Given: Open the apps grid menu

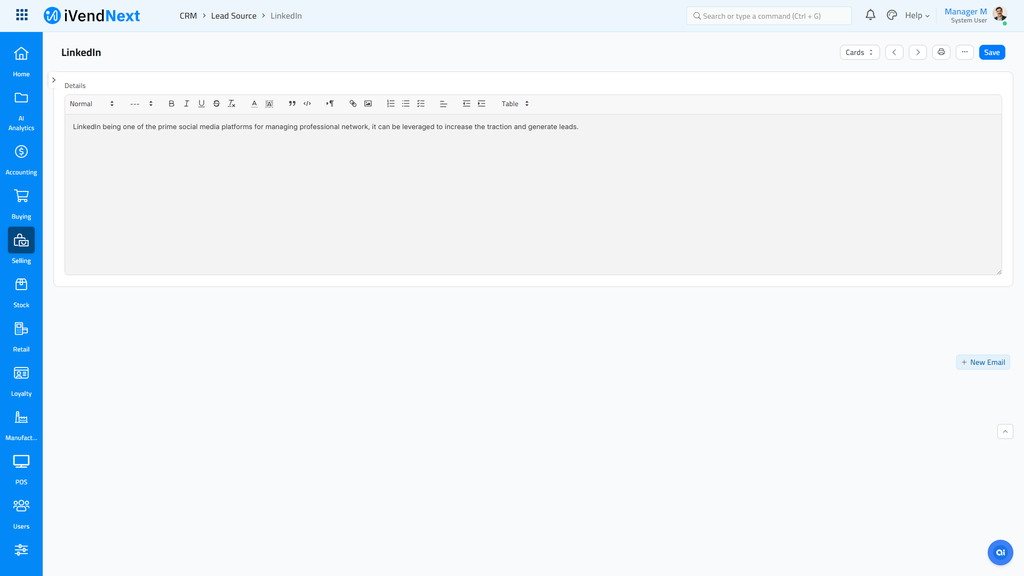Looking at the screenshot, I should (22, 14).
